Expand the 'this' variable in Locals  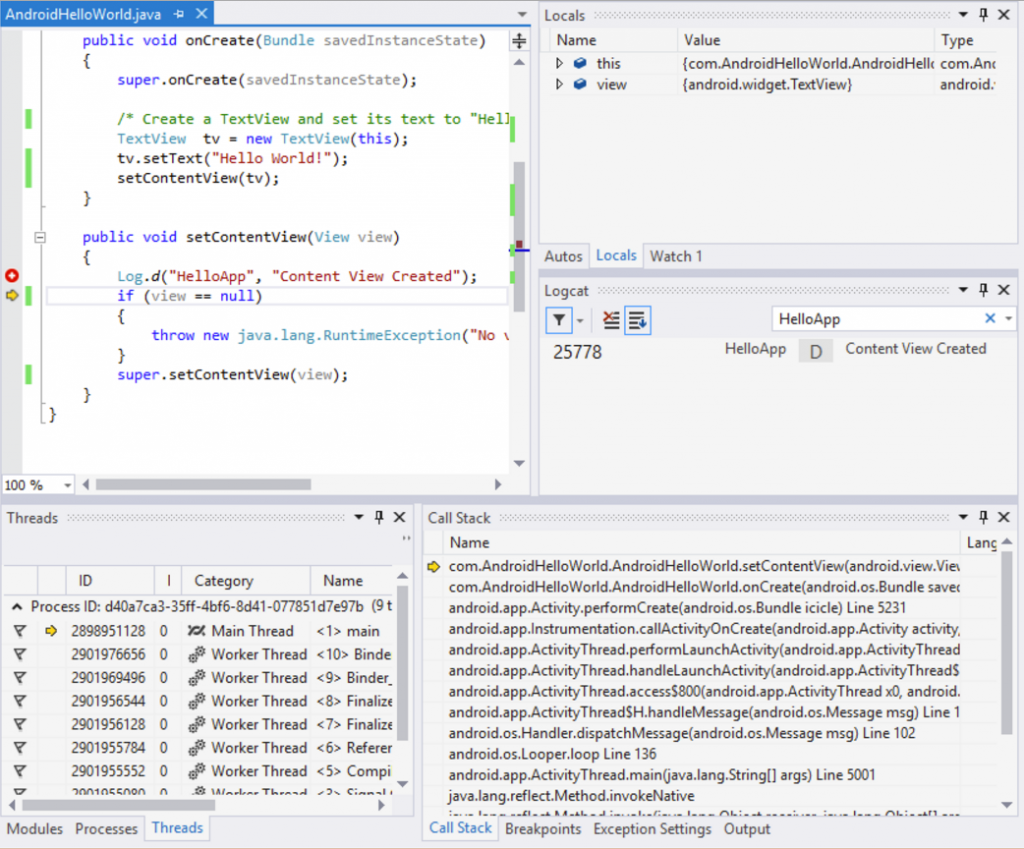557,62
